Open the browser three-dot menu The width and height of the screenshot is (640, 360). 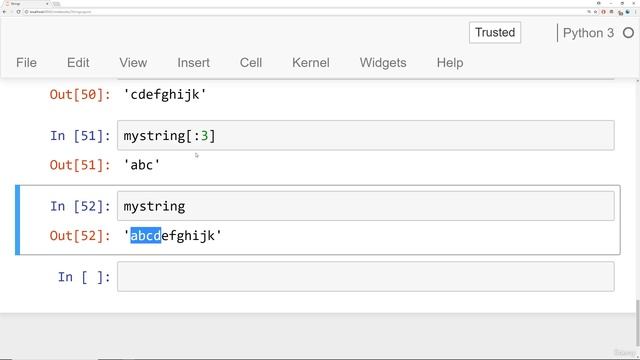point(636,12)
